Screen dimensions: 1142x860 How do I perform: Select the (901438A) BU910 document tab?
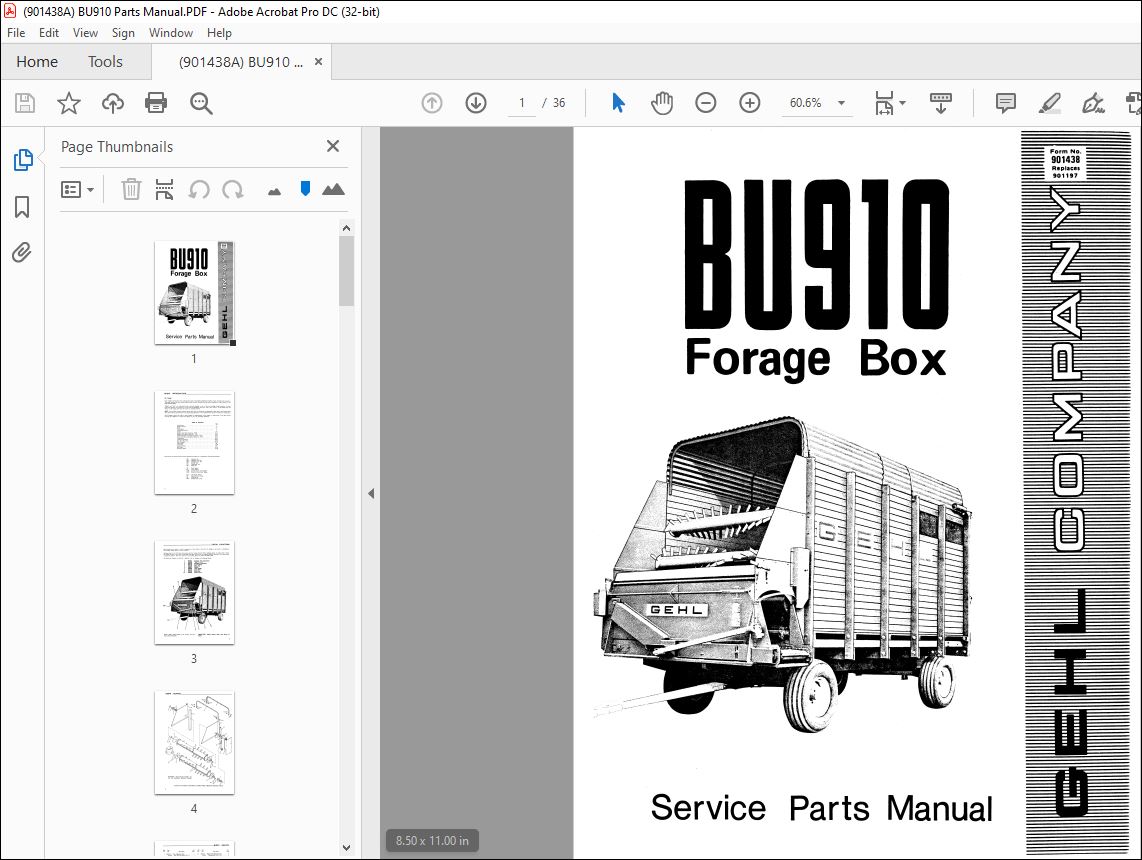240,62
